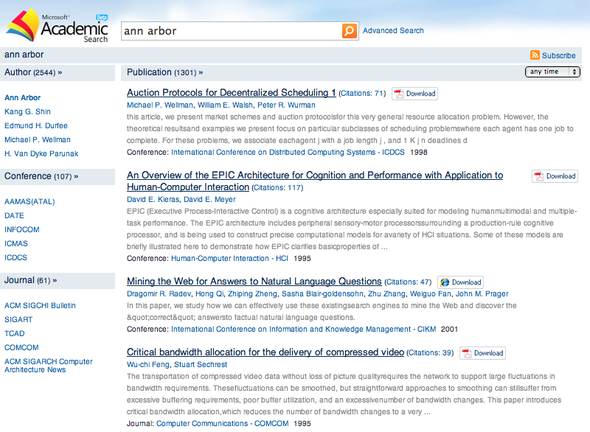The height and width of the screenshot is (432, 590).
Task: Open author David E. Kieras
Action: pos(153,199)
